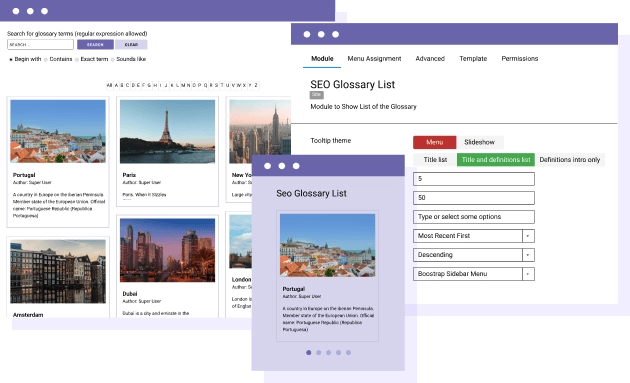Filter glossary by letter A
This screenshot has width=630, height=383.
click(117, 85)
